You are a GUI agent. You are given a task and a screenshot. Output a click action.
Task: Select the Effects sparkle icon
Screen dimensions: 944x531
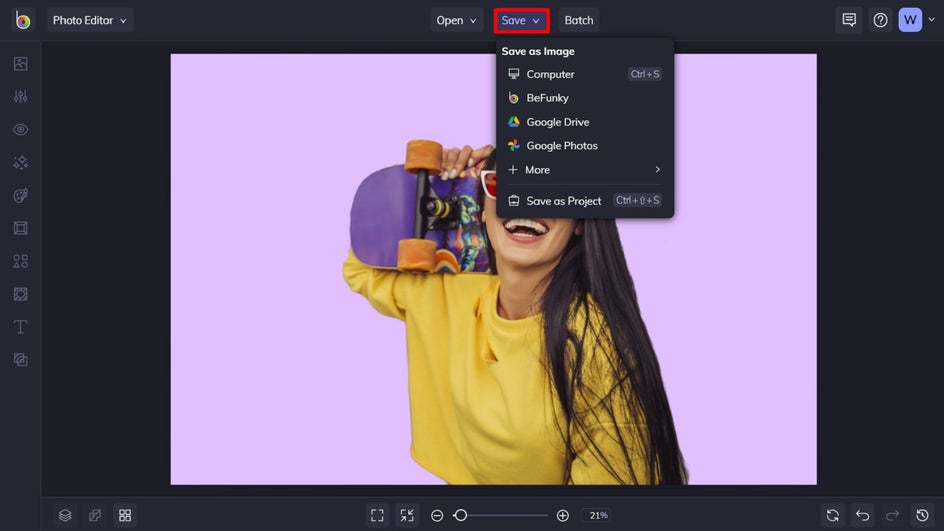click(x=20, y=163)
